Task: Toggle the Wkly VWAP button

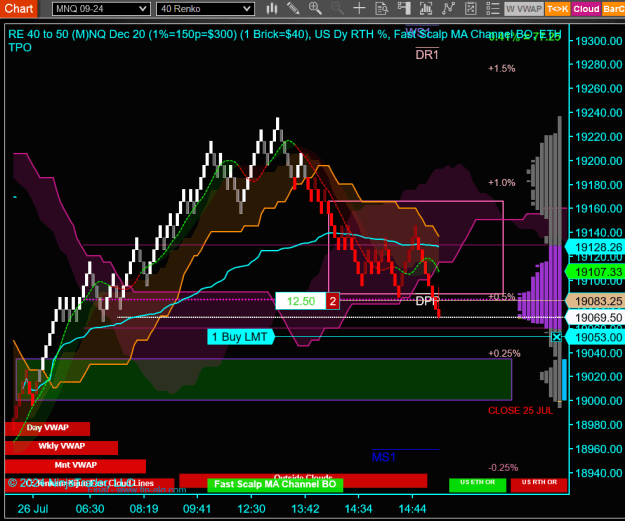Action: click(61, 447)
